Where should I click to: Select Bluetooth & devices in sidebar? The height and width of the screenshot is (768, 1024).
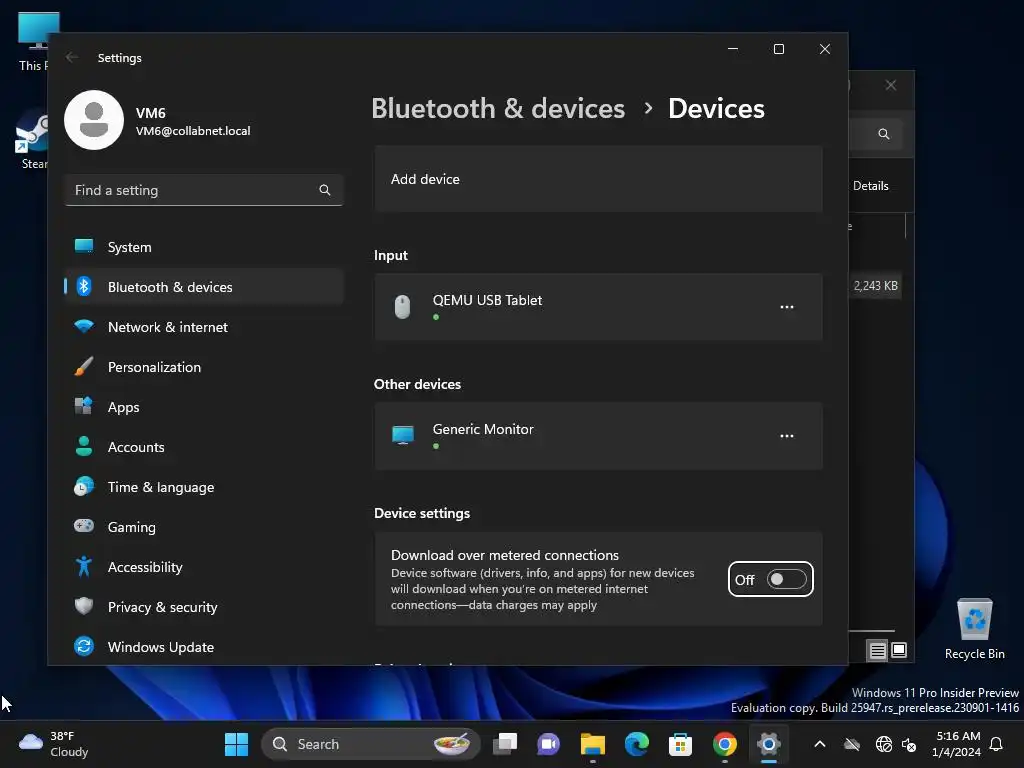click(x=204, y=287)
